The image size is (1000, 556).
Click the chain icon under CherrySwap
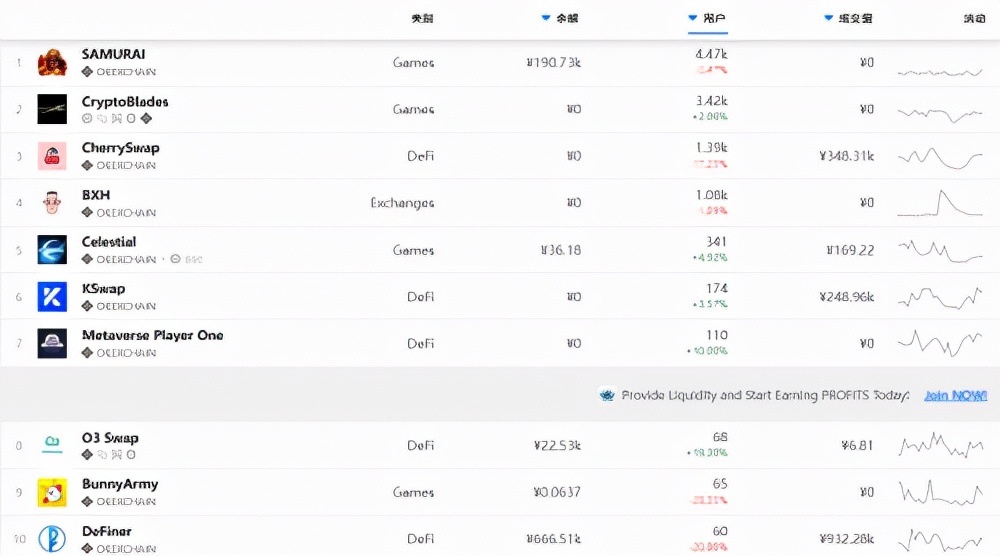pyautogui.click(x=87, y=165)
